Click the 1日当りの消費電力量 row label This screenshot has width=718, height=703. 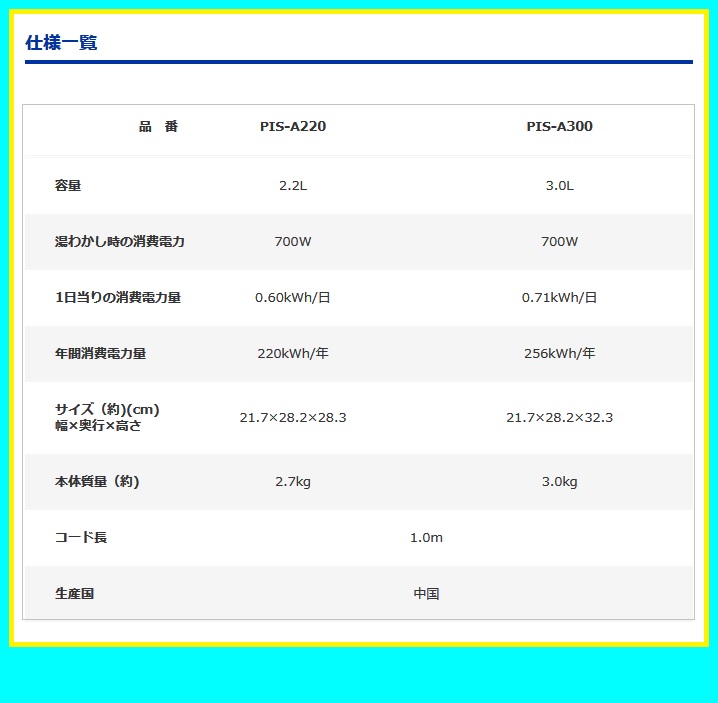[118, 297]
